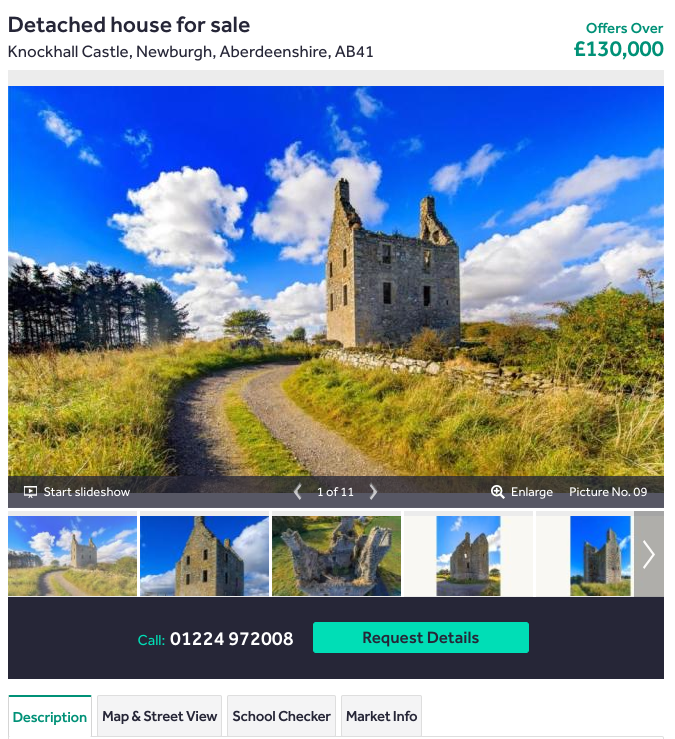
Task: Click the £130,000 price text
Action: (618, 49)
